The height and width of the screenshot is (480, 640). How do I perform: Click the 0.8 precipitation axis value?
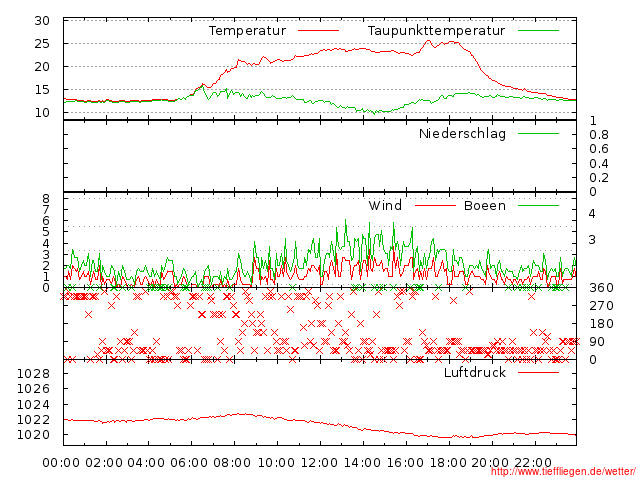[x=599, y=135]
